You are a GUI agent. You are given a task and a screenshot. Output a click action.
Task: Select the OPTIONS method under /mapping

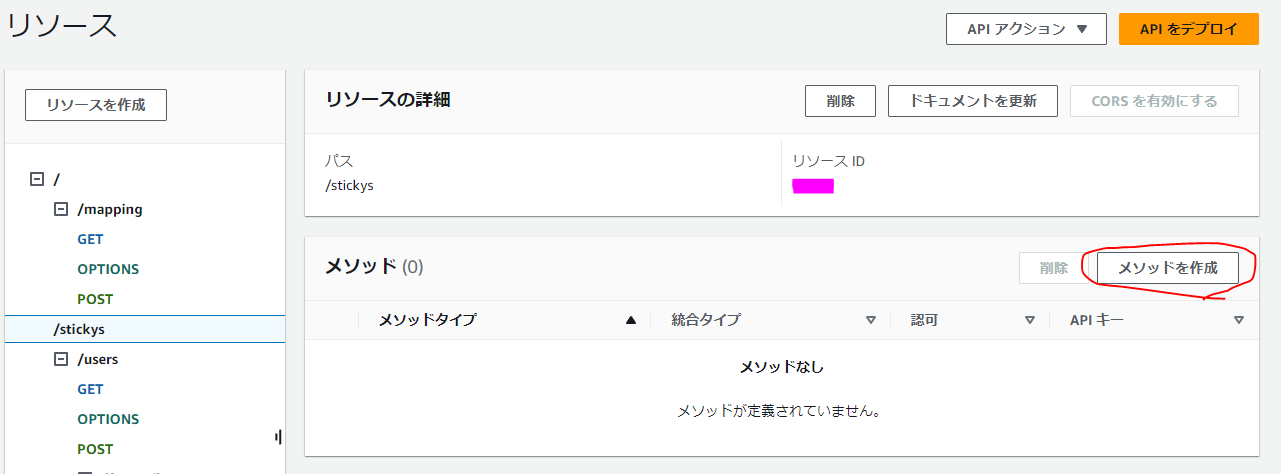pyautogui.click(x=108, y=269)
